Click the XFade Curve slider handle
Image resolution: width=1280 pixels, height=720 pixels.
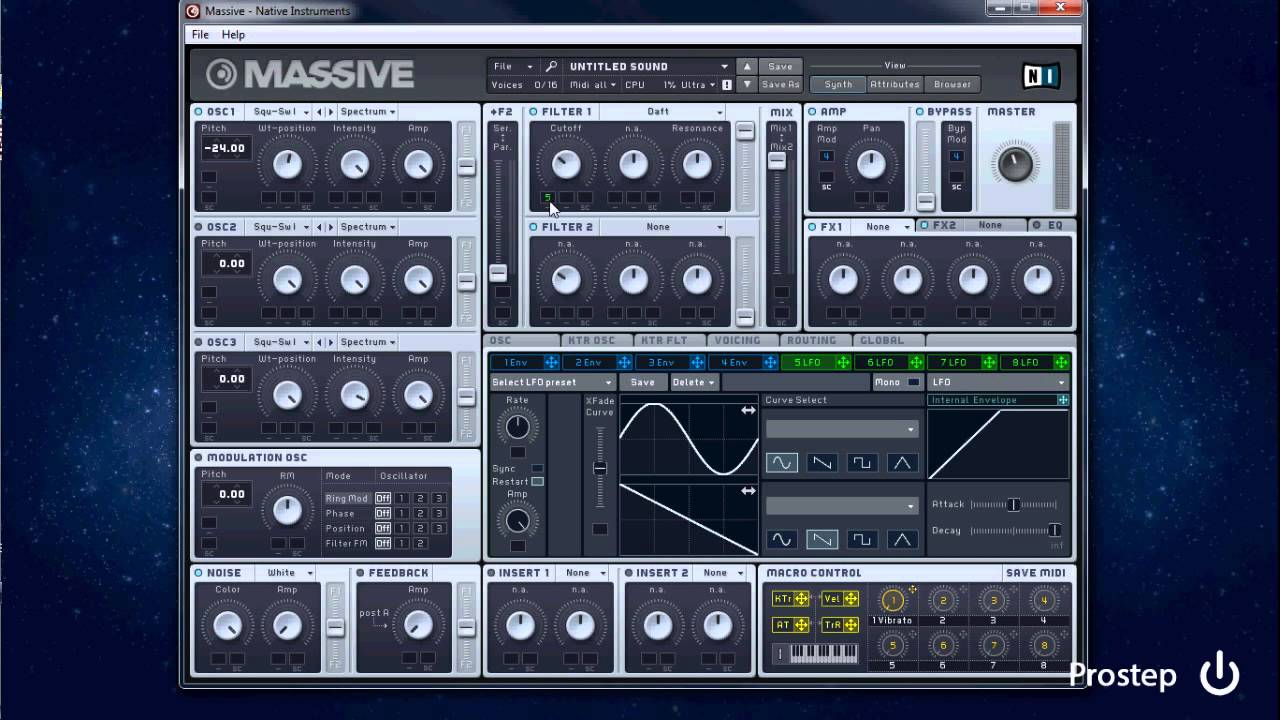[x=600, y=468]
